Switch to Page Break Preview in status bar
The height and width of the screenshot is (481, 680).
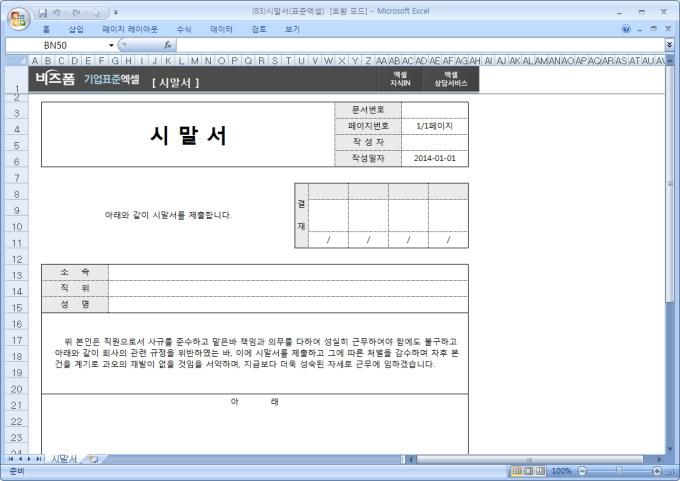540,471
